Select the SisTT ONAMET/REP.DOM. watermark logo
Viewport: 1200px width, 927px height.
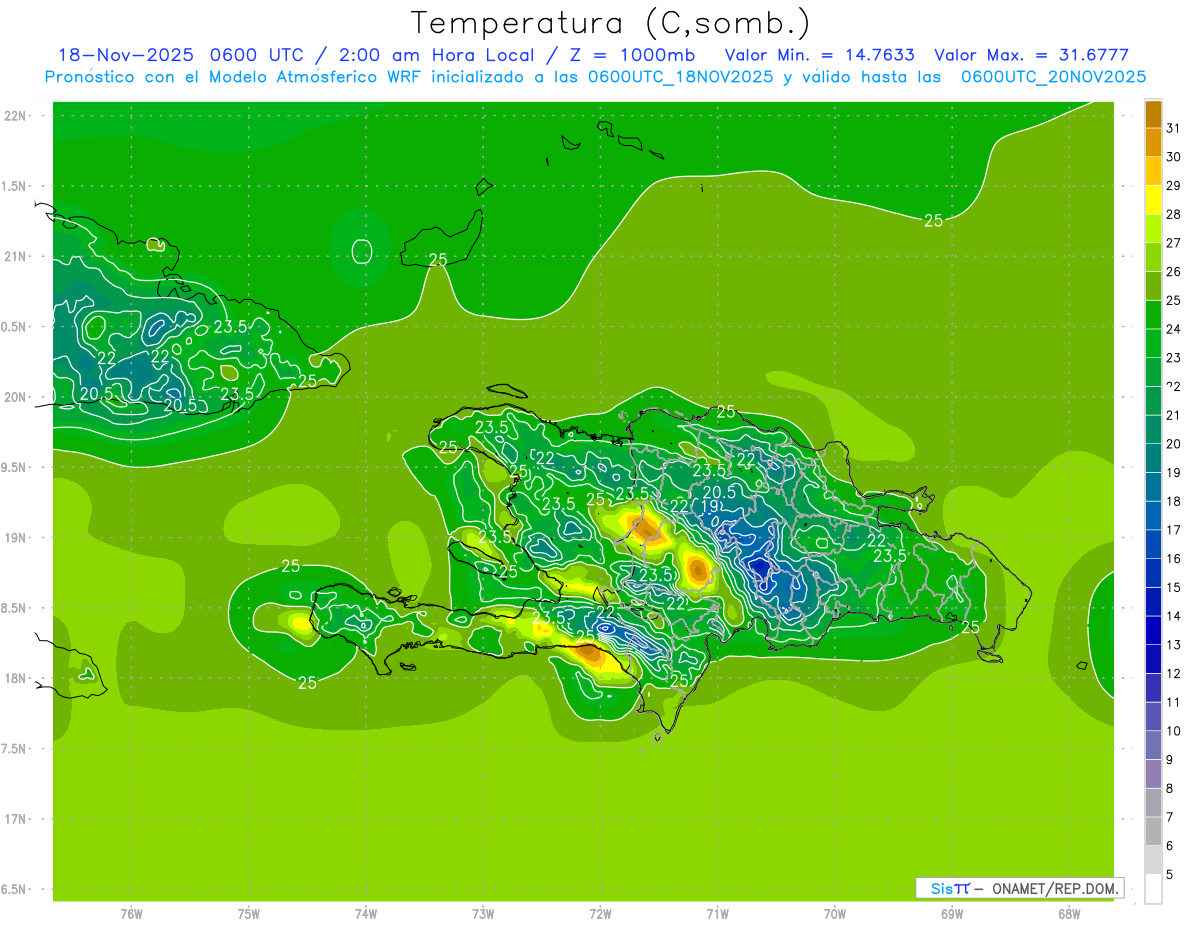1019,888
